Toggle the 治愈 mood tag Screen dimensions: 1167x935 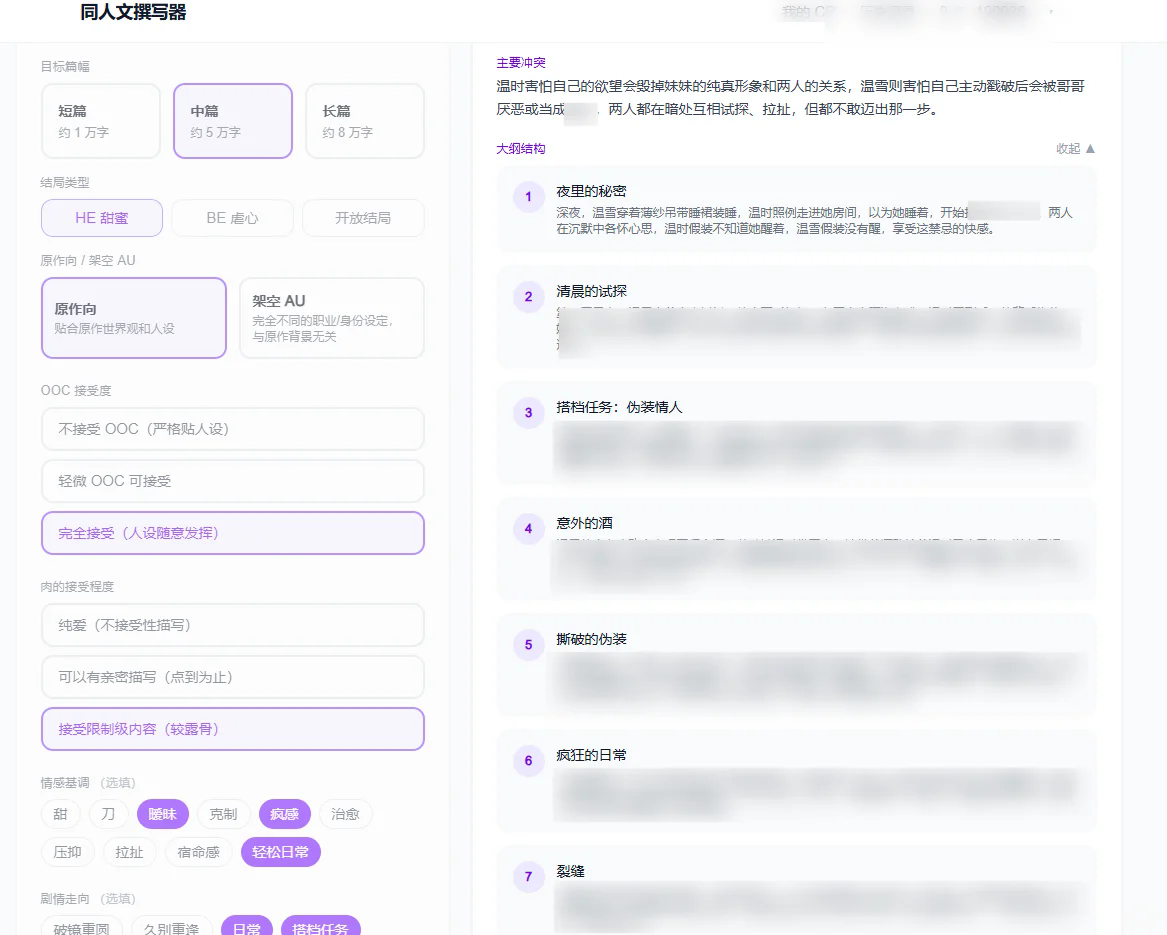pos(345,814)
